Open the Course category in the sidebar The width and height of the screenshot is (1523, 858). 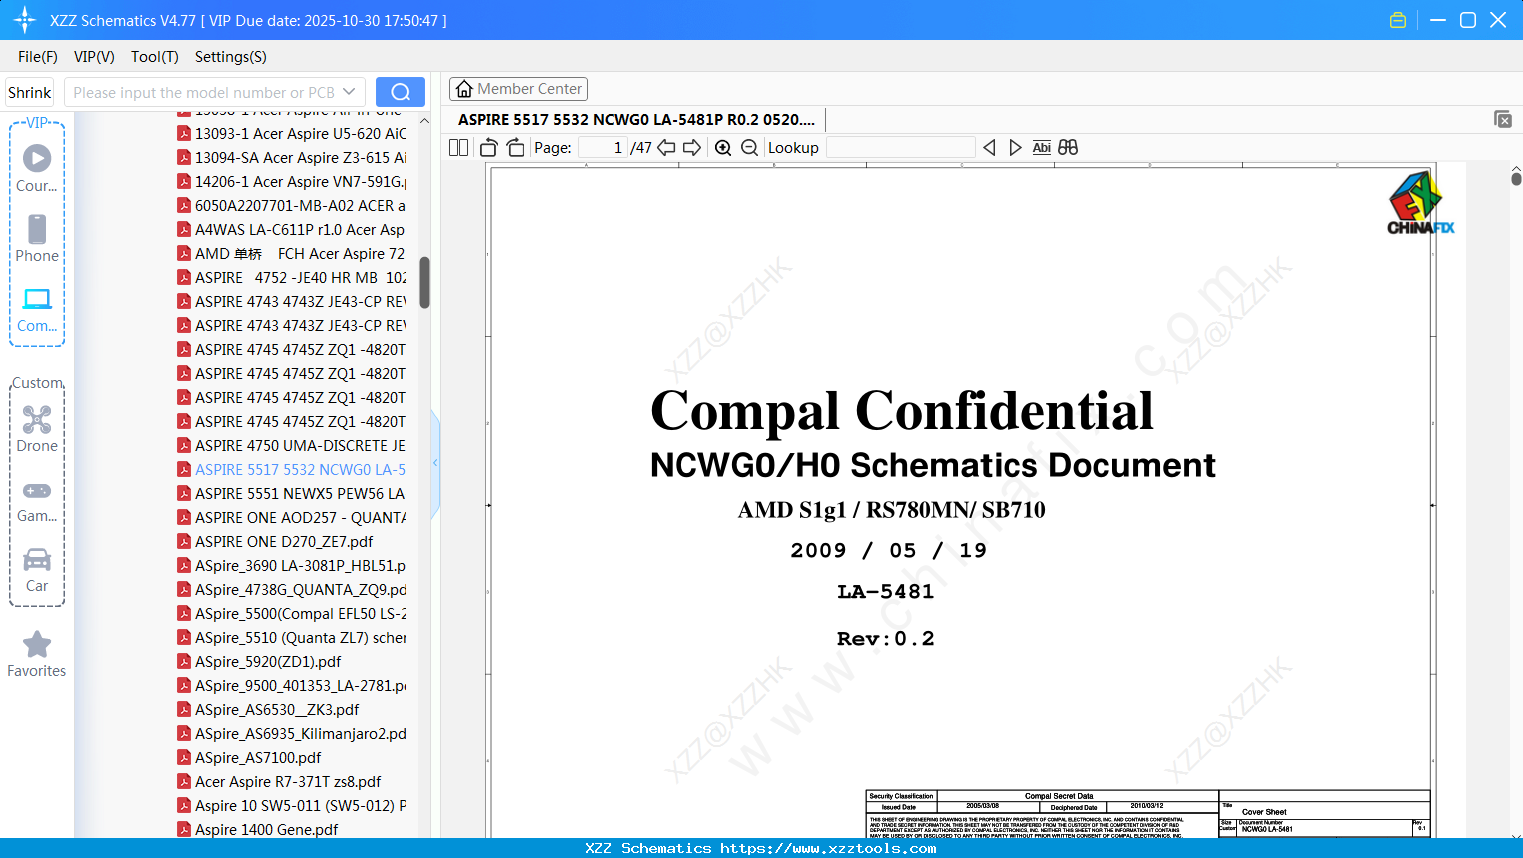click(x=37, y=169)
